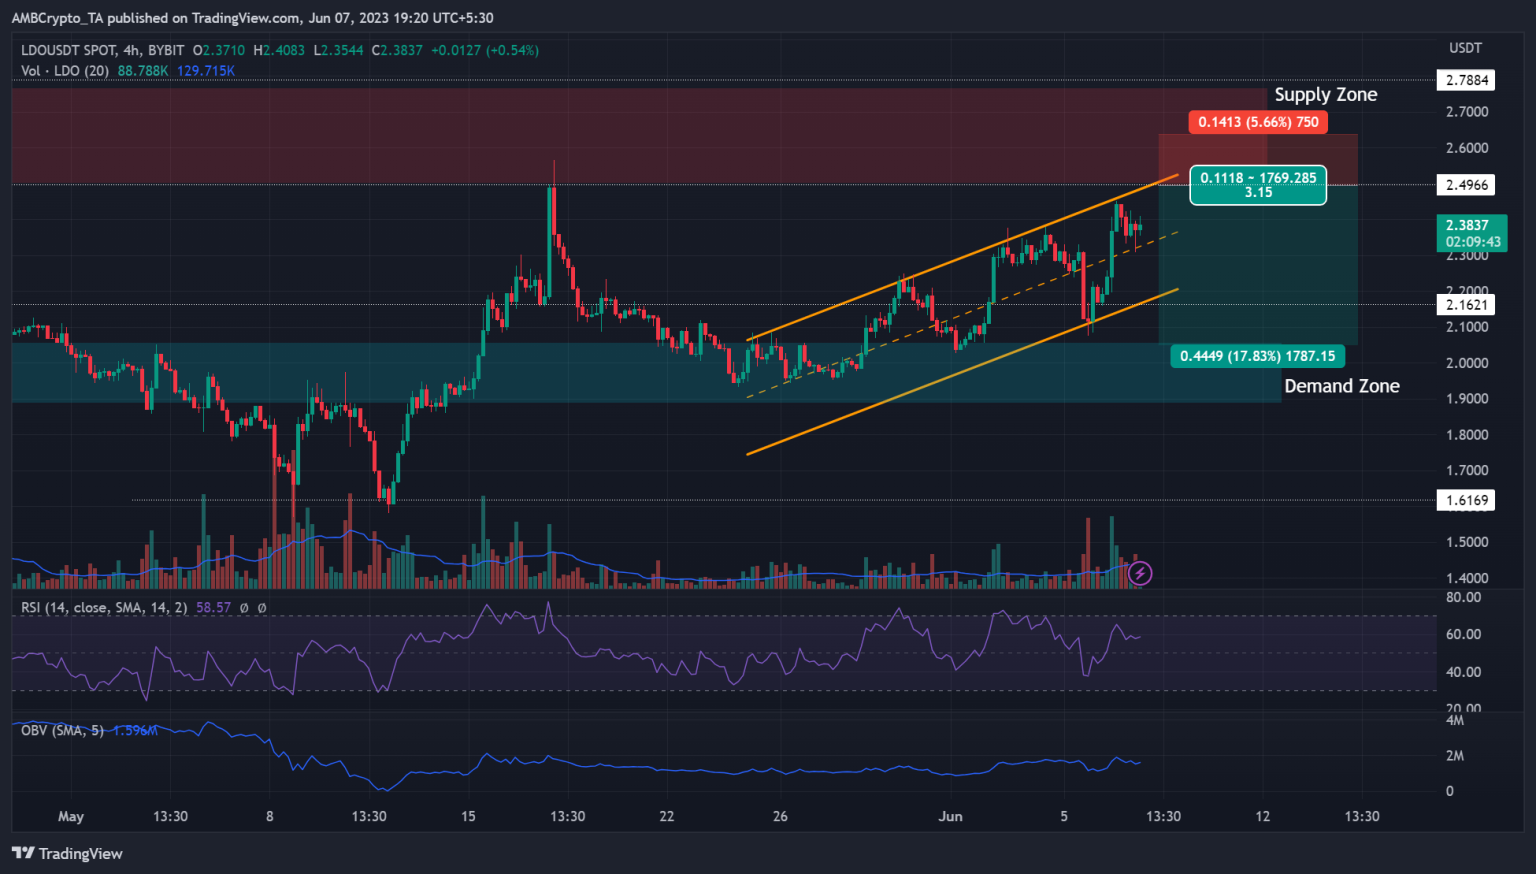Select the red 0.1413 (5.66%) stop label

1258,122
